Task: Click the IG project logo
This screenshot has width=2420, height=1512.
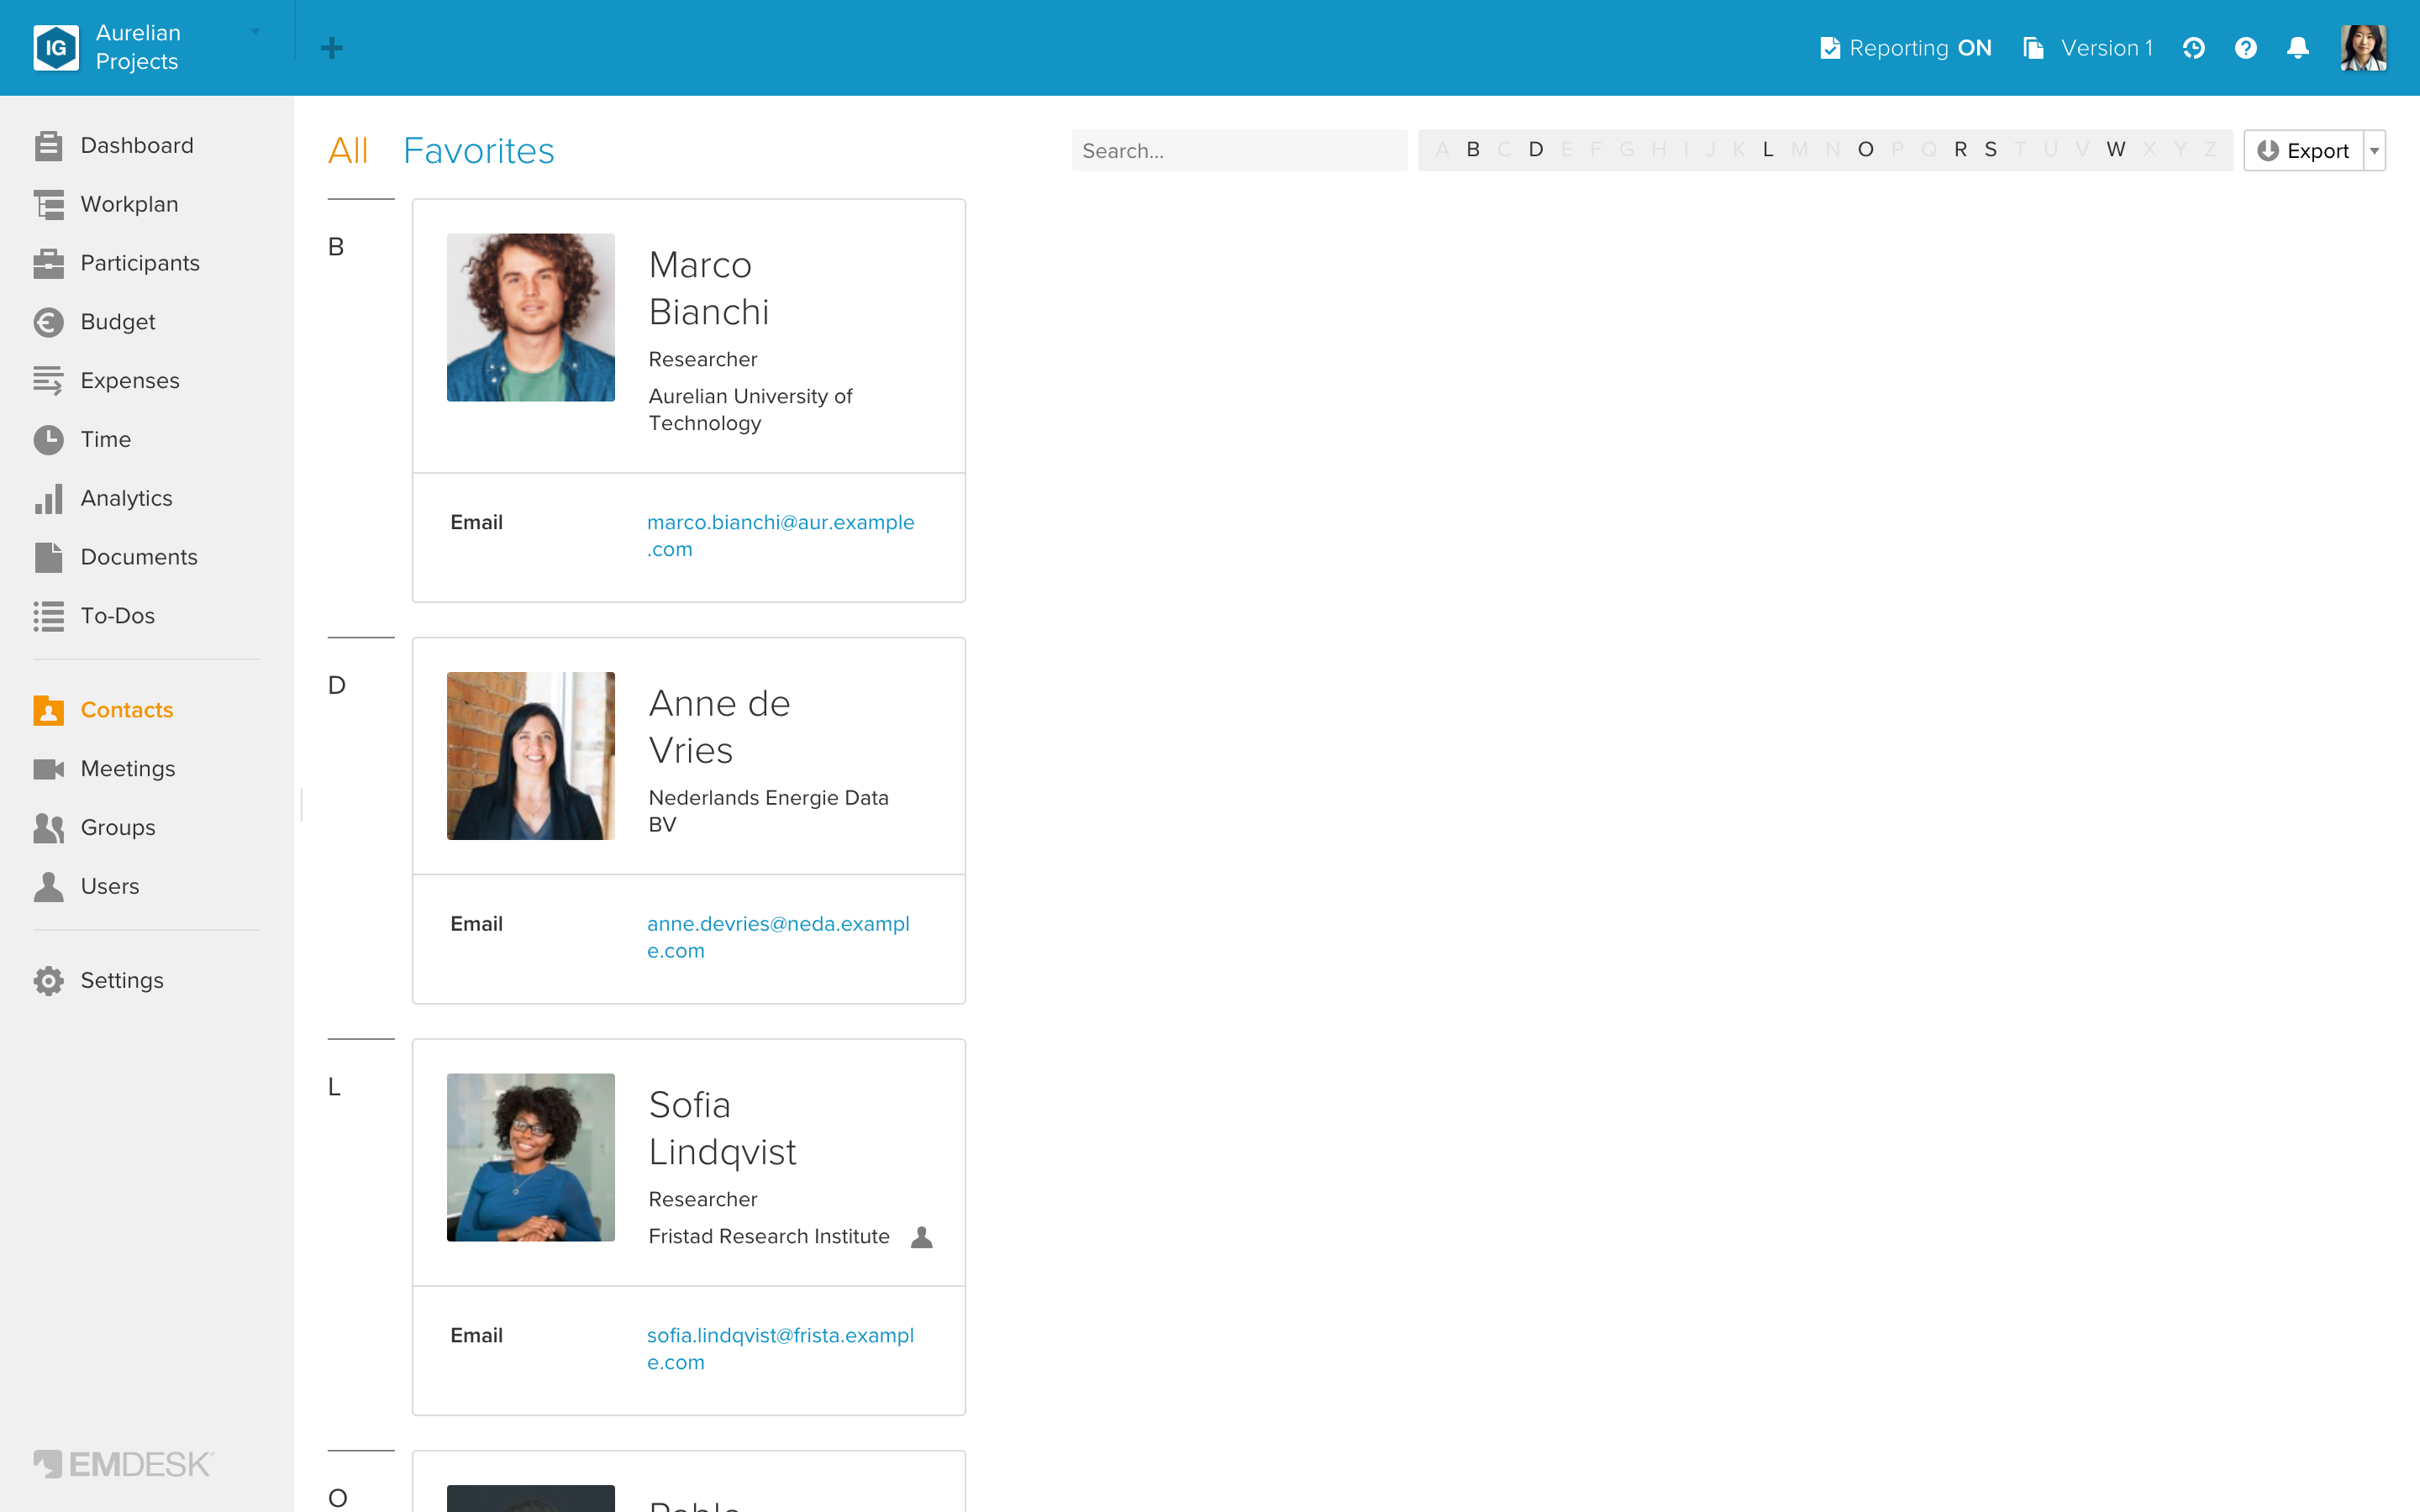Action: (x=56, y=48)
